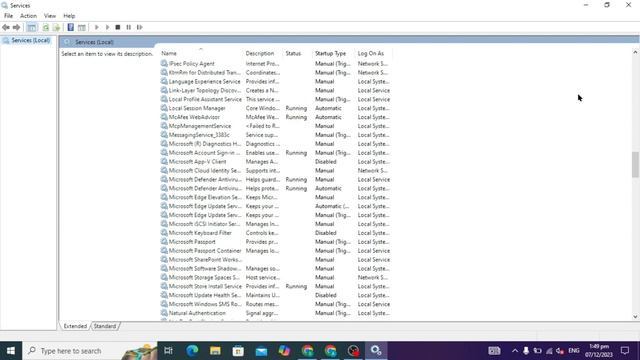Open Microsoft Edge from the taskbar
The height and width of the screenshot is (360, 640).
click(x=192, y=351)
